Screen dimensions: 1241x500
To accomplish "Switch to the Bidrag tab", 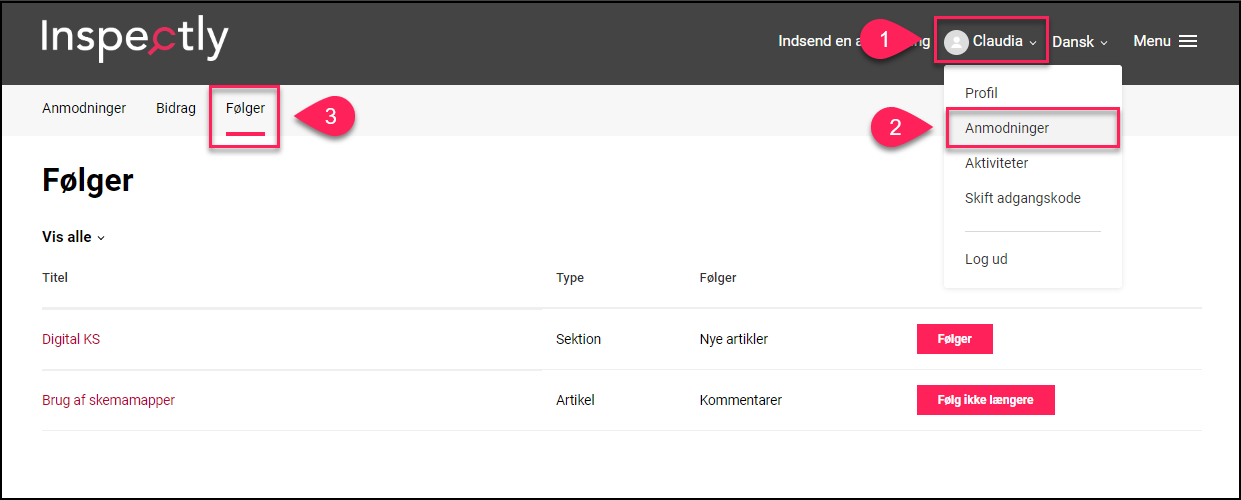I will pyautogui.click(x=176, y=108).
